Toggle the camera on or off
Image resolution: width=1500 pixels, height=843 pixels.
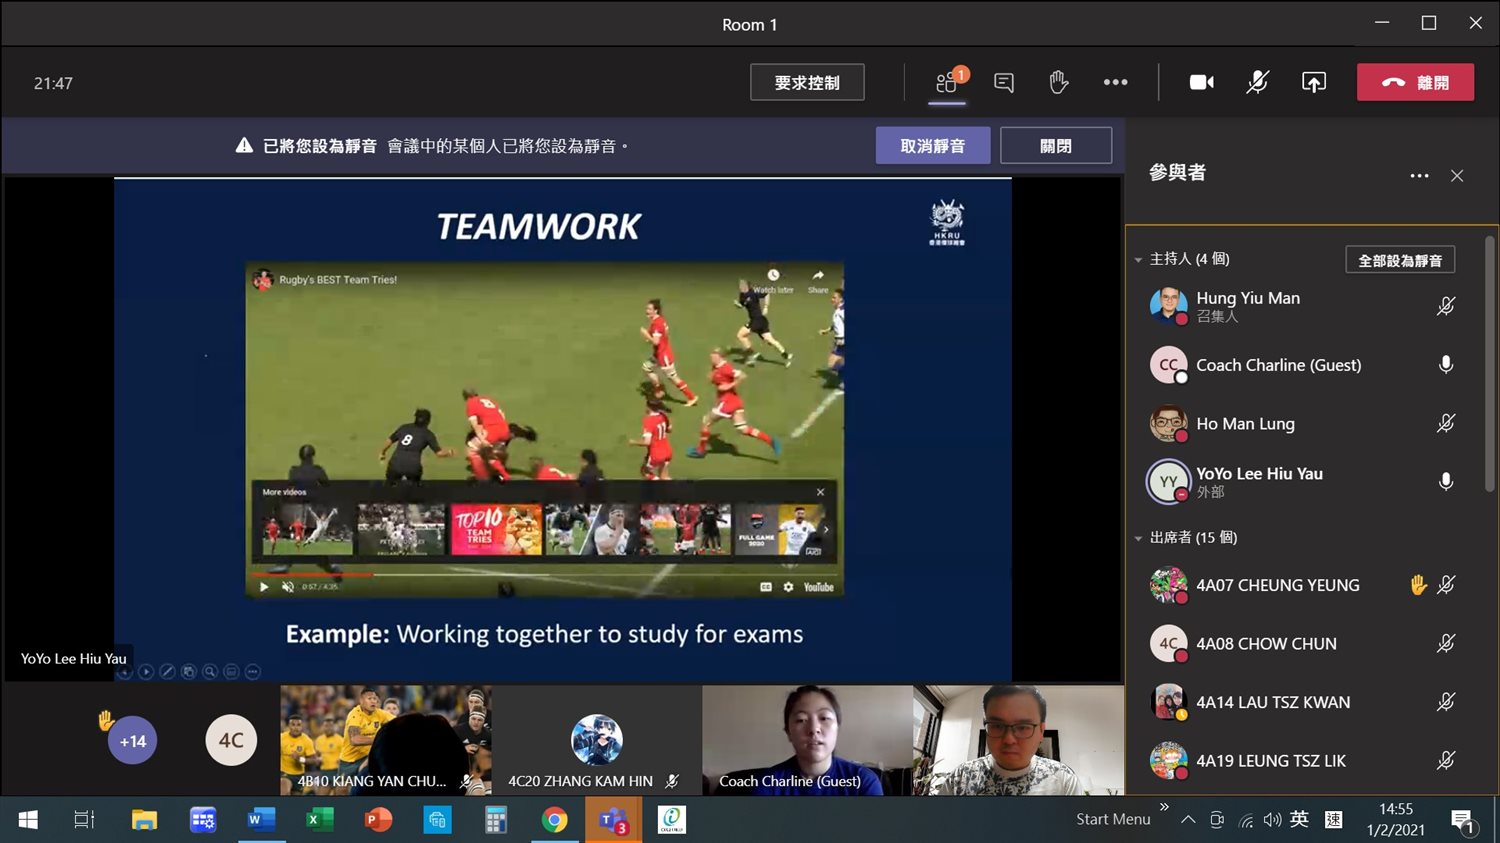(x=1202, y=83)
